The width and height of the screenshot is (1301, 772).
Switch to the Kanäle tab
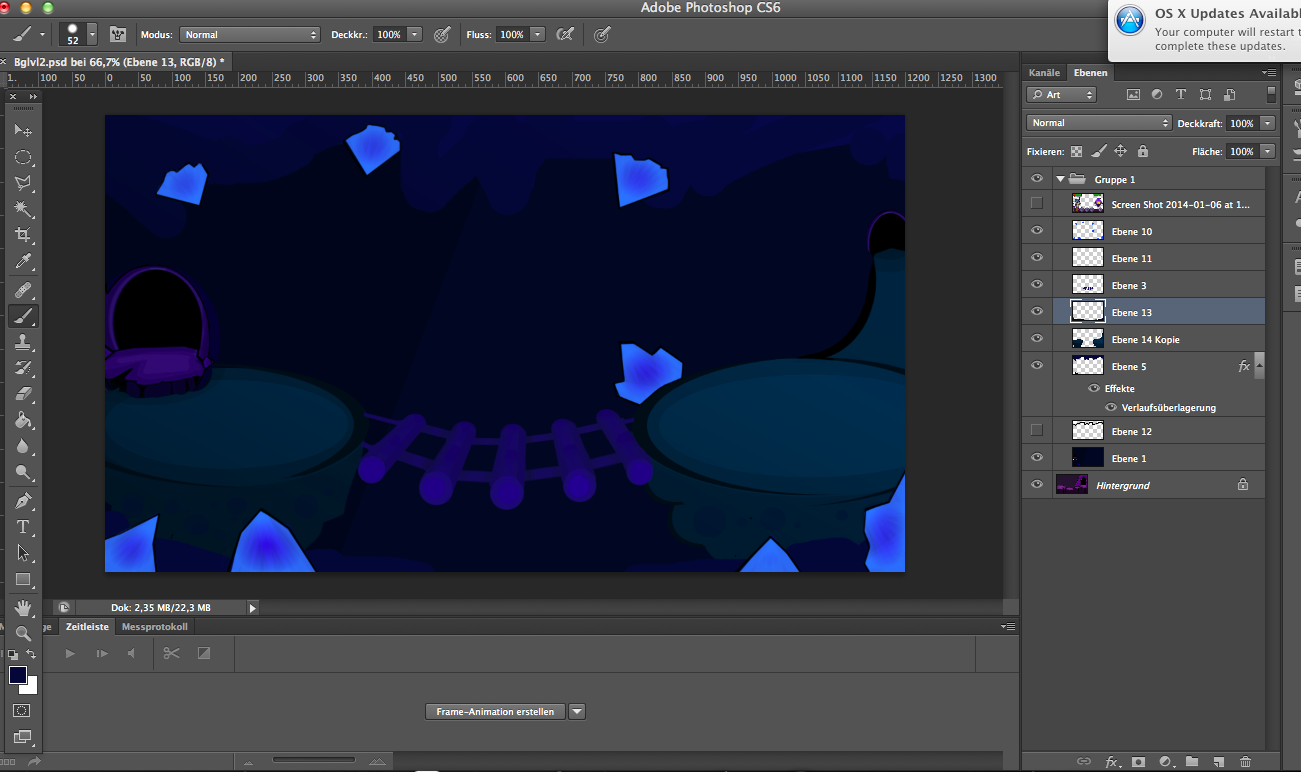click(1044, 72)
